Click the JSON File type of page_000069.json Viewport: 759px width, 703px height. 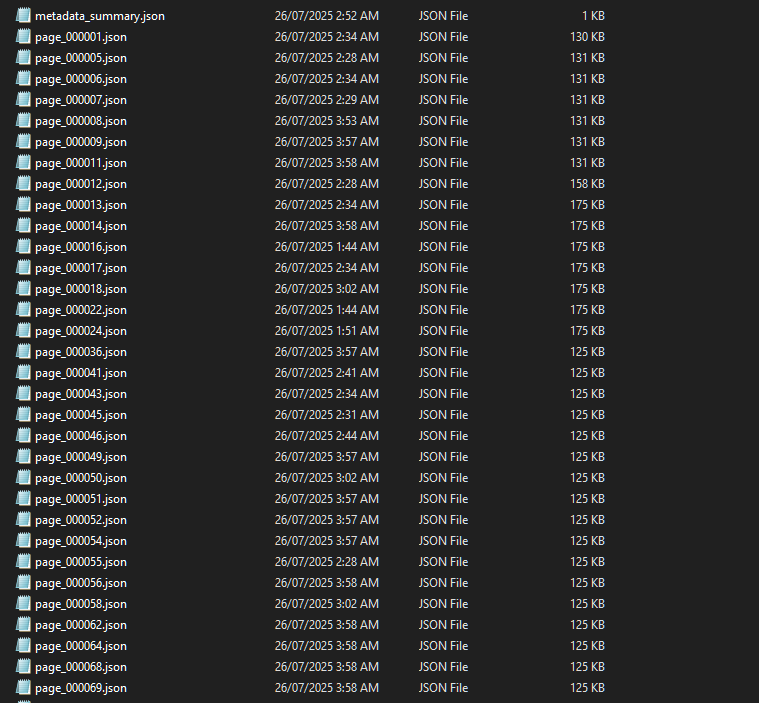click(443, 688)
